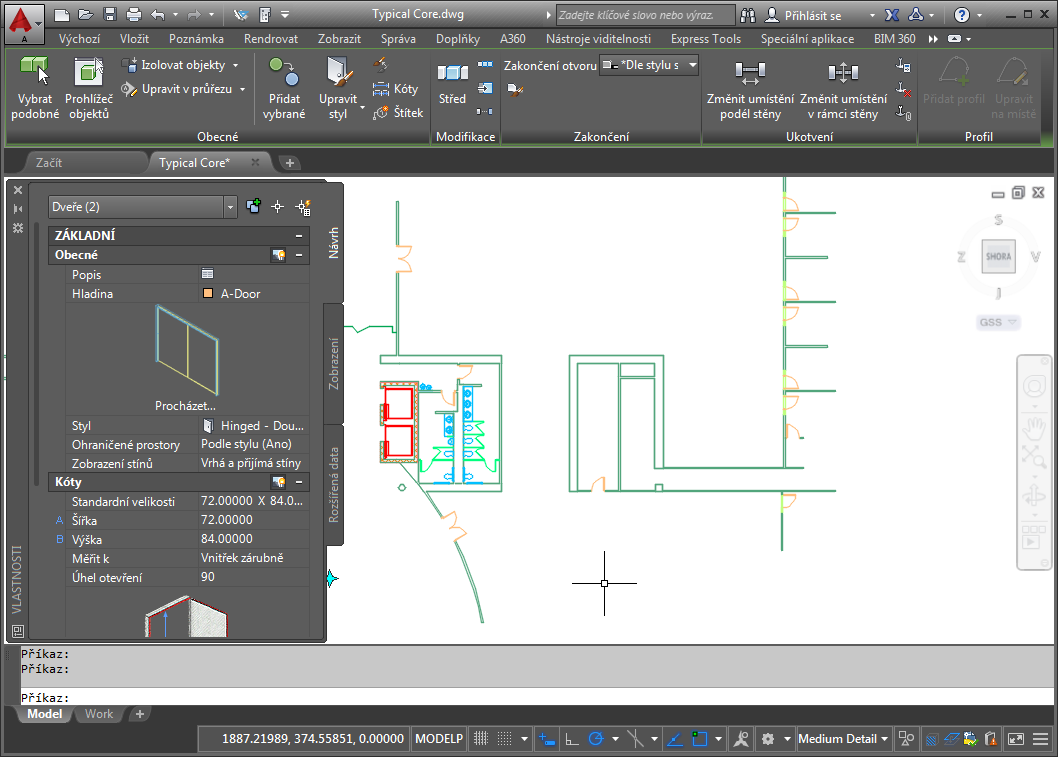Collapse the Kóty section in properties
1058x757 pixels.
click(298, 482)
